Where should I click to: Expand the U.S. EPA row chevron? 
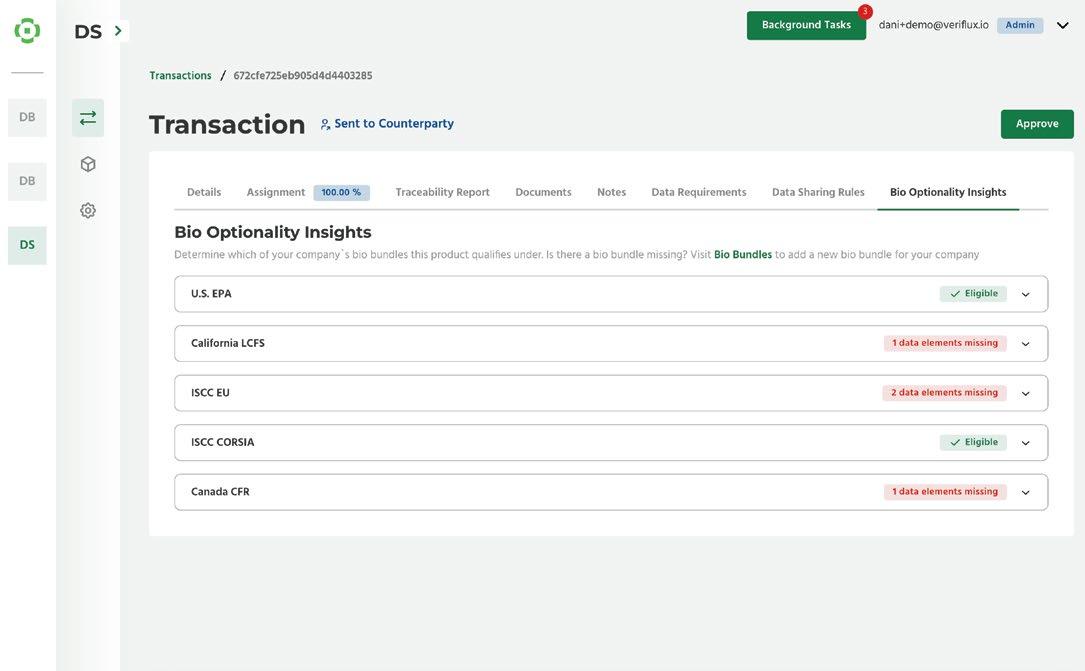click(1025, 294)
